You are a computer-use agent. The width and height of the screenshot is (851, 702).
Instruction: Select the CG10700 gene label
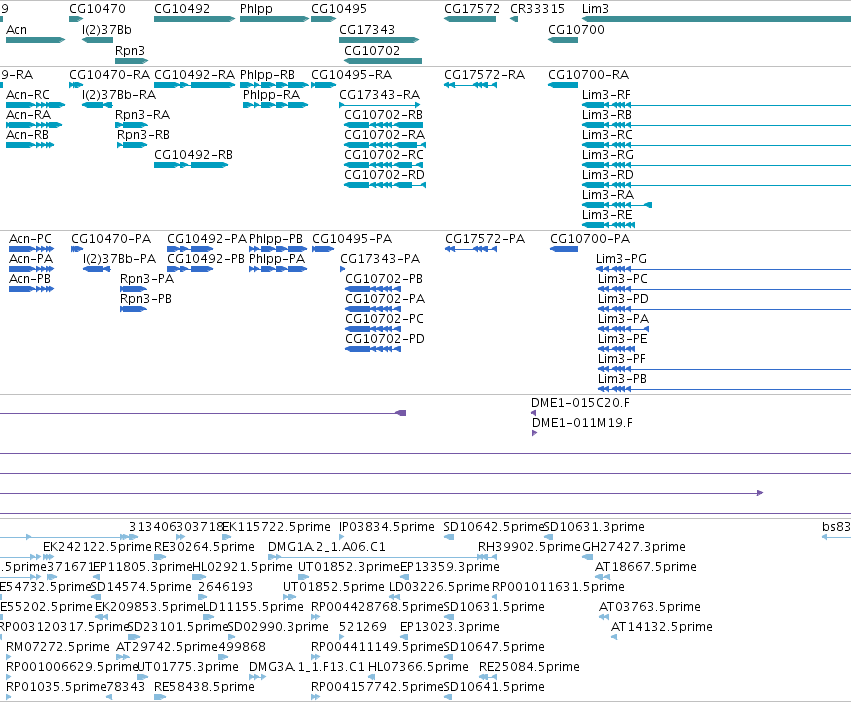[576, 30]
